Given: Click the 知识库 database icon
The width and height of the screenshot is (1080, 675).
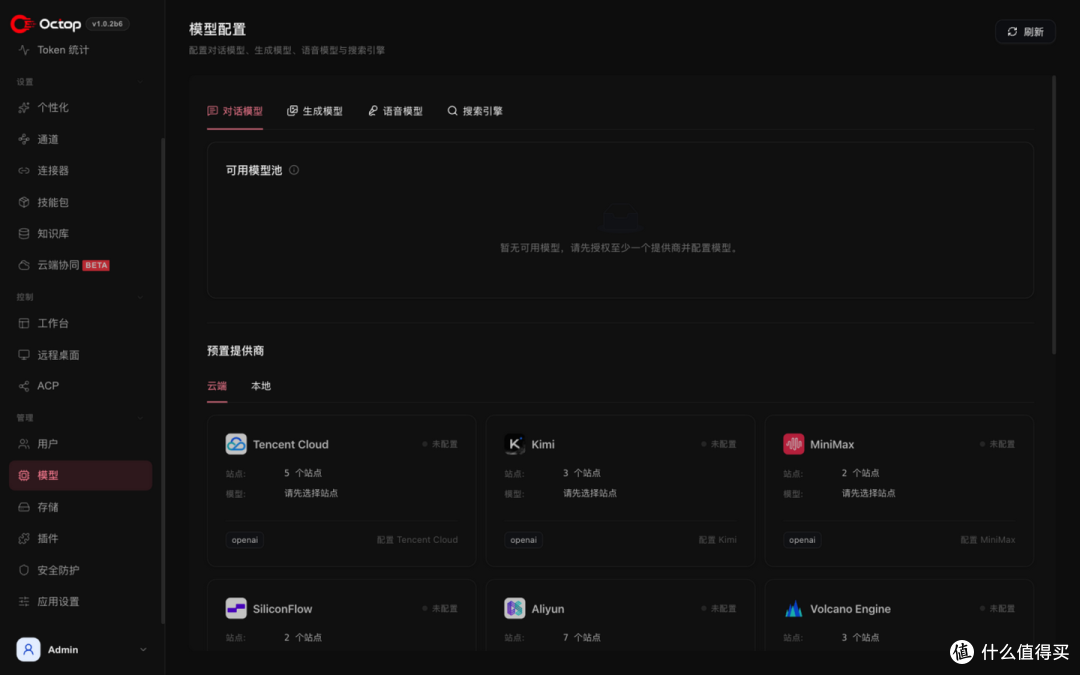Looking at the screenshot, I should pos(24,233).
